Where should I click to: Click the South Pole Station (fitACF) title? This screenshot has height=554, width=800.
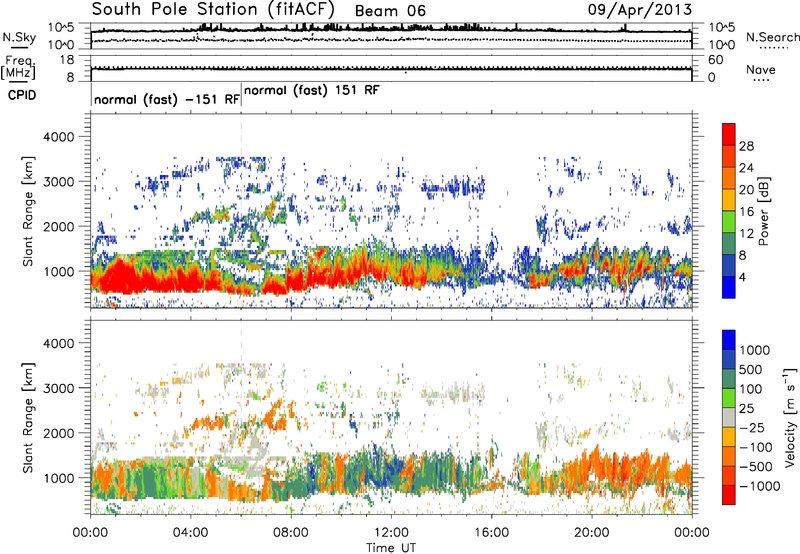click(x=213, y=9)
